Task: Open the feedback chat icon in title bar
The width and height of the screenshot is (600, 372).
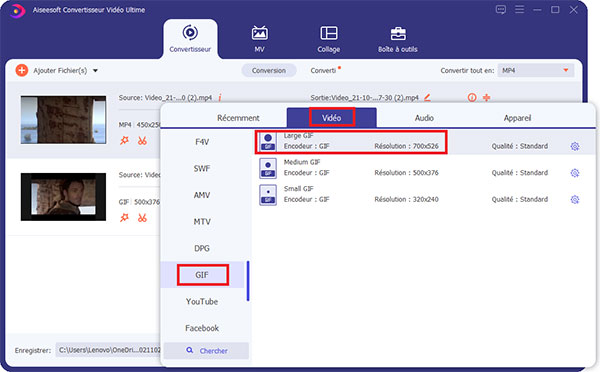Action: [501, 10]
